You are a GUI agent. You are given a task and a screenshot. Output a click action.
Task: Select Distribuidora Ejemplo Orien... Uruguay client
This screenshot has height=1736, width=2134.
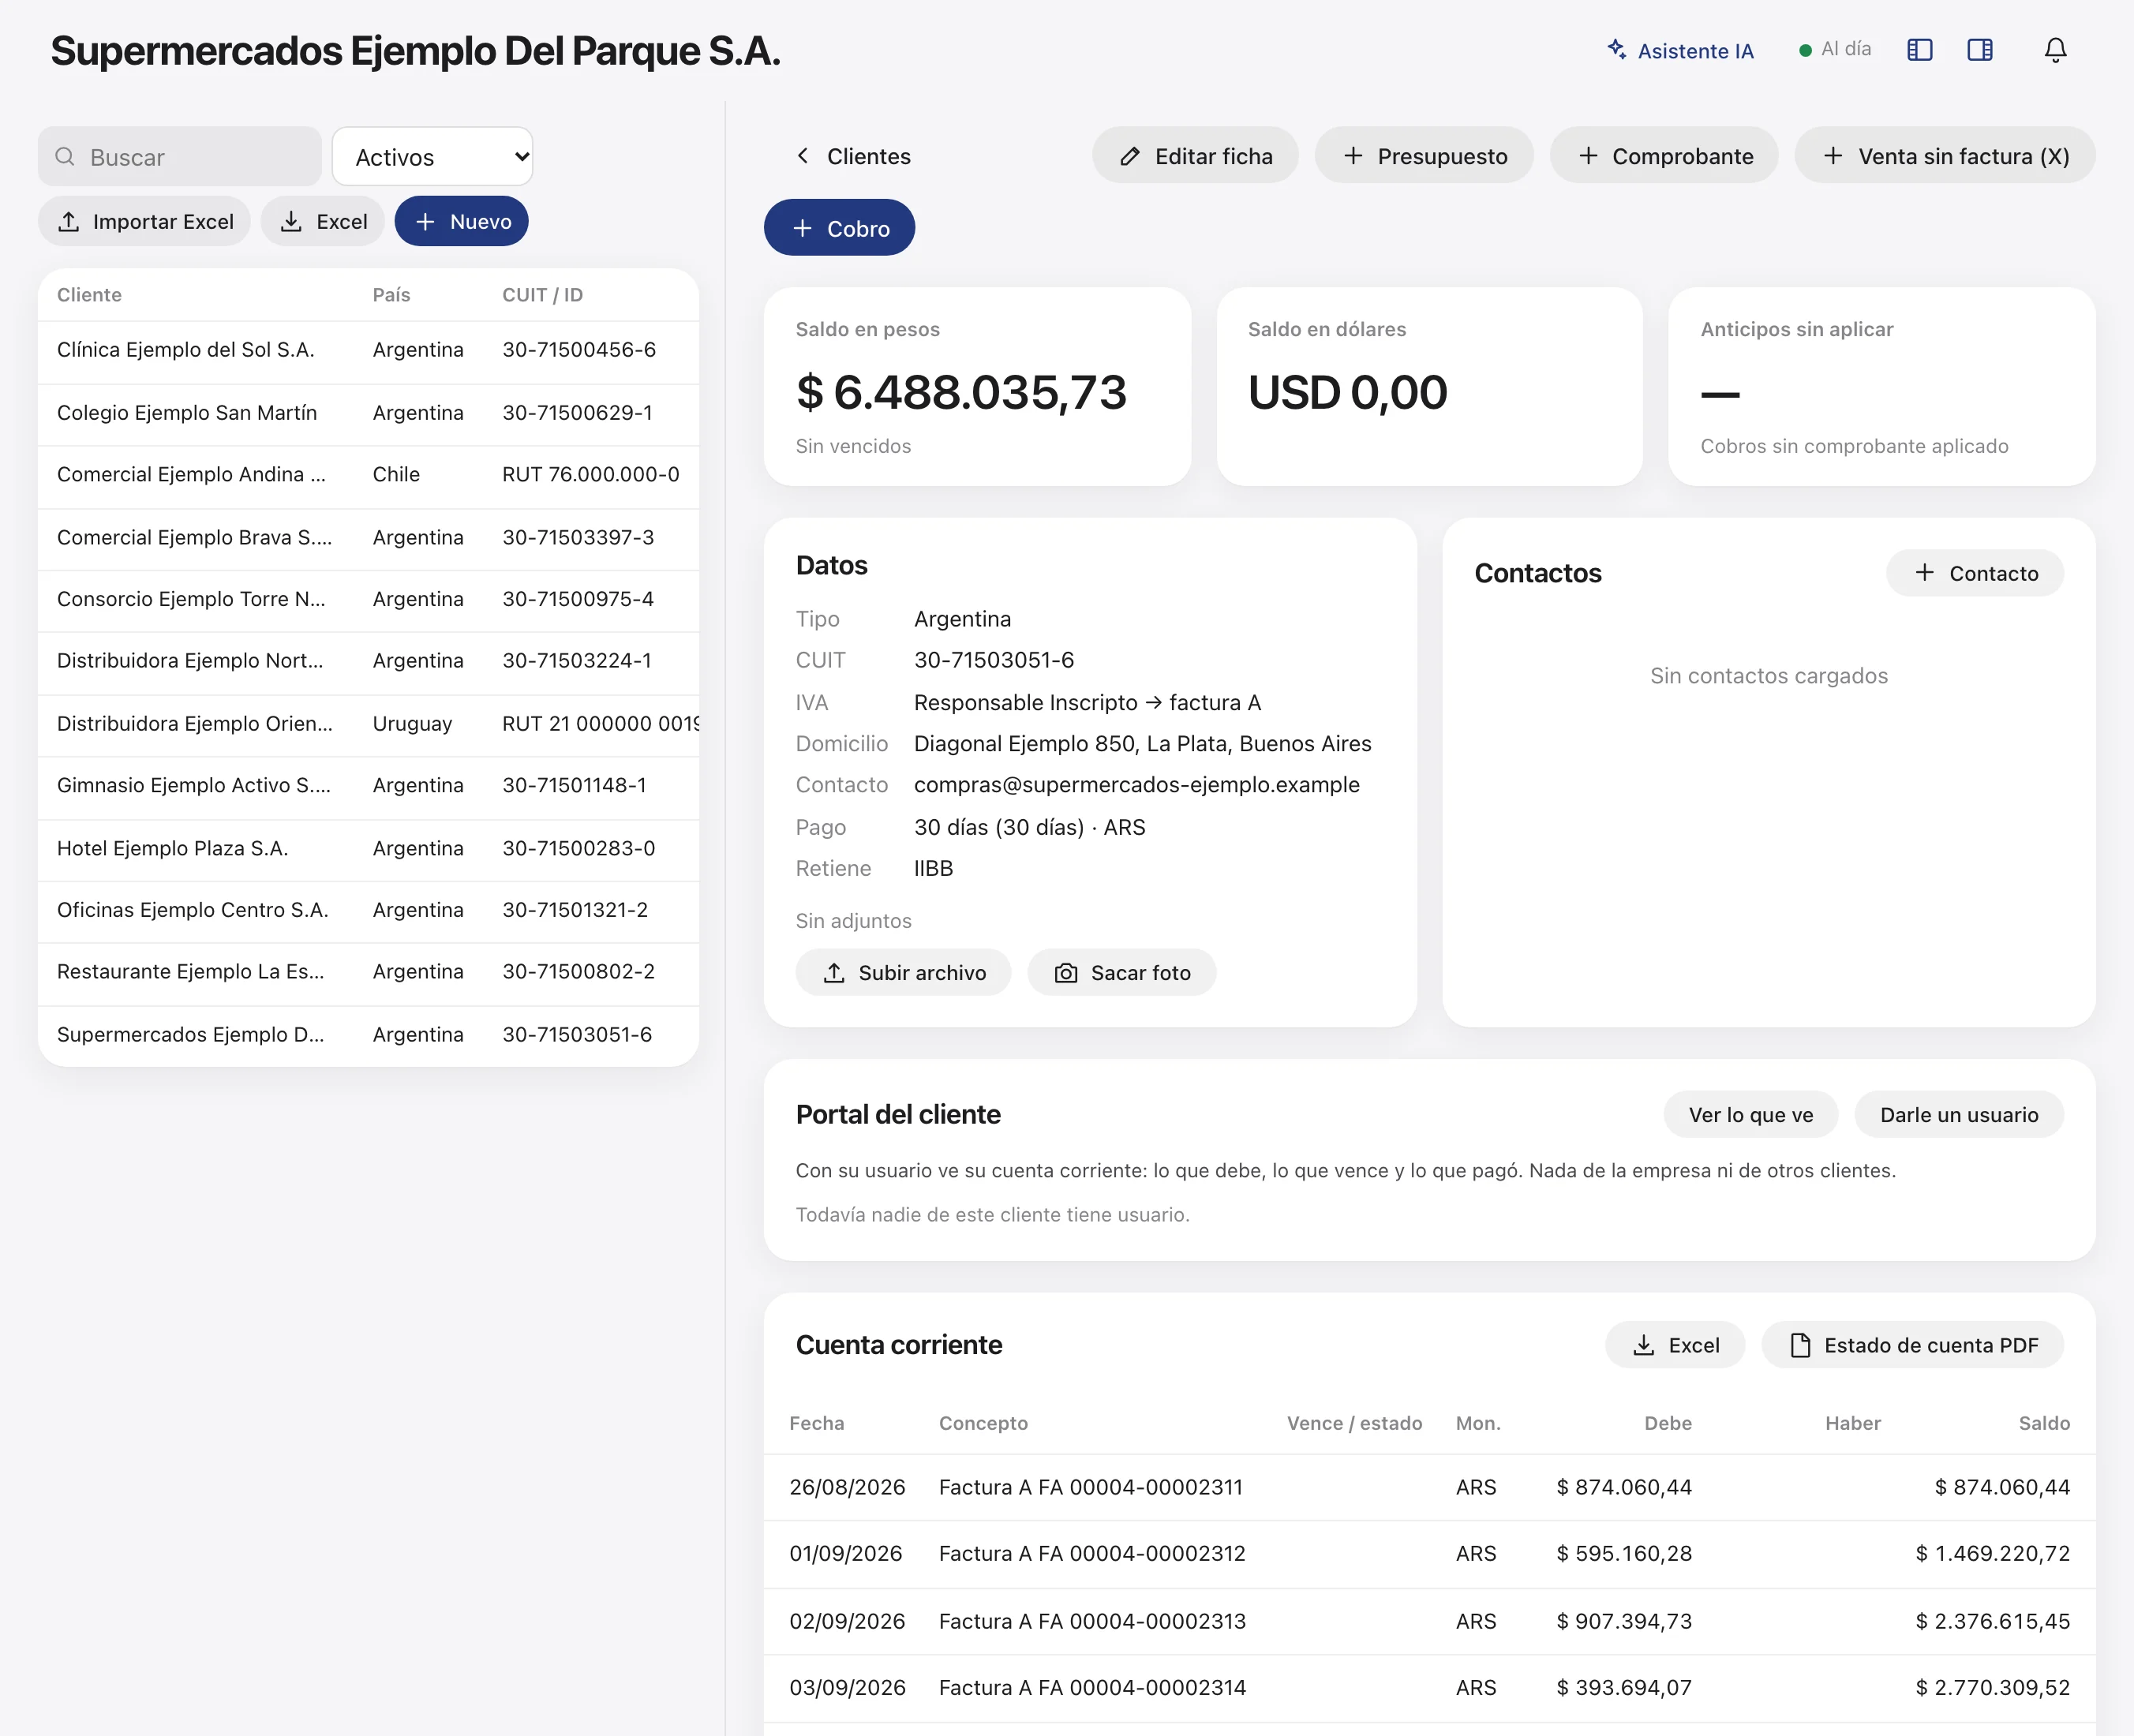click(x=368, y=725)
